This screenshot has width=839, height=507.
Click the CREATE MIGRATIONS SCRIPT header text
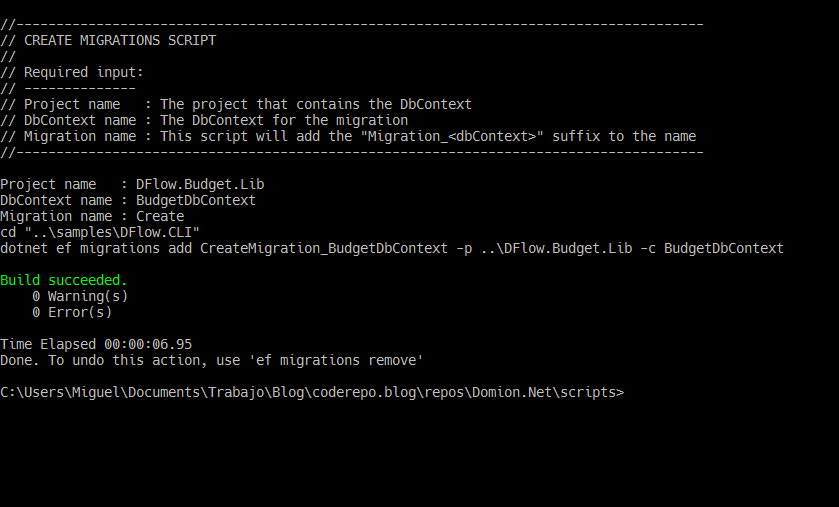(x=120, y=41)
